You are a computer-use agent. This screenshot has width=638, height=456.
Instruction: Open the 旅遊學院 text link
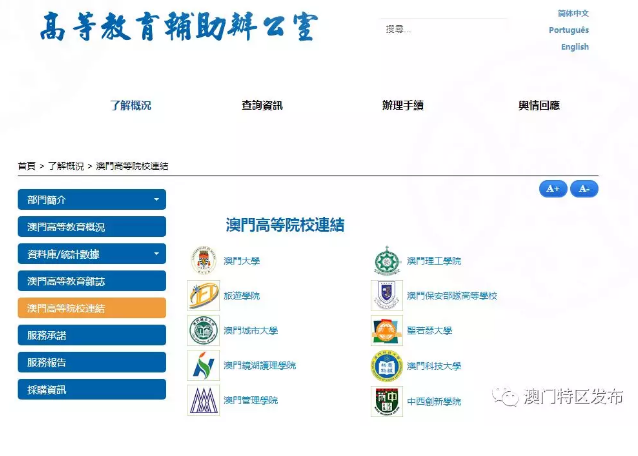[x=242, y=296]
